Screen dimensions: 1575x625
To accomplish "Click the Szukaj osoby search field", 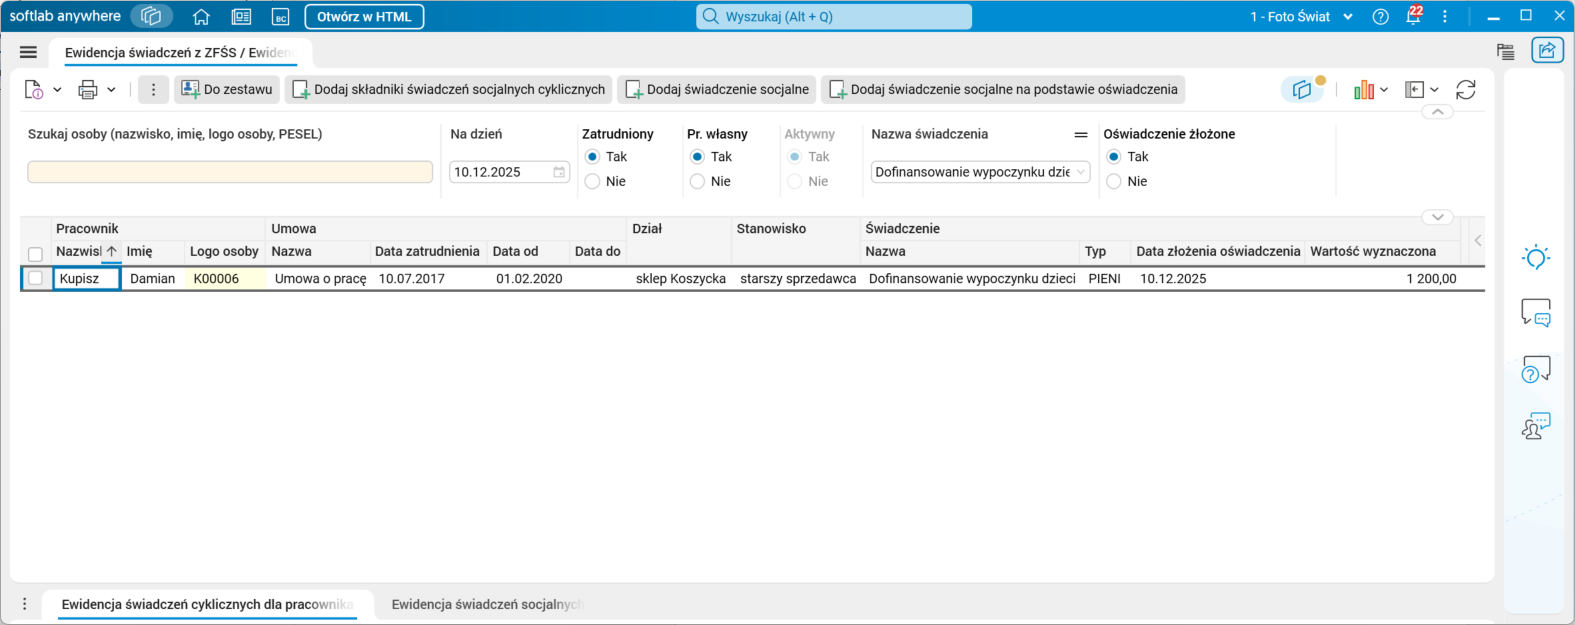I will [230, 172].
